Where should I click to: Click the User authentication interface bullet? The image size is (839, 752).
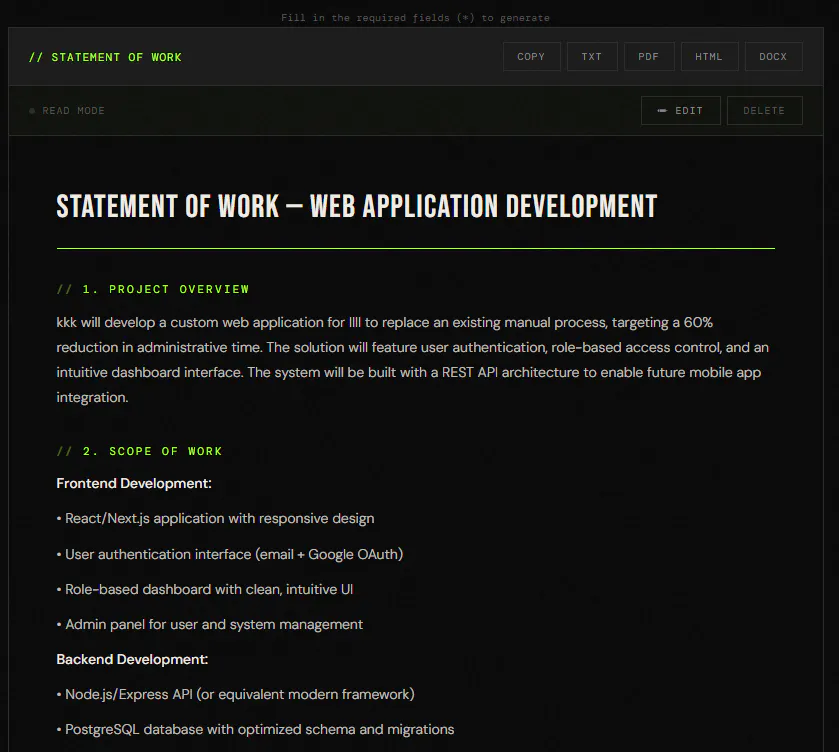(230, 554)
